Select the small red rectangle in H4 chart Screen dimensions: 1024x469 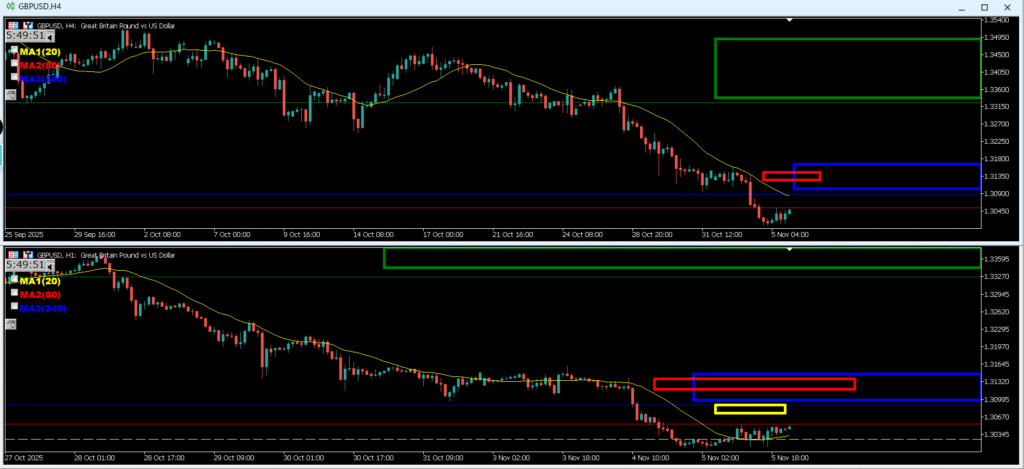(x=791, y=173)
